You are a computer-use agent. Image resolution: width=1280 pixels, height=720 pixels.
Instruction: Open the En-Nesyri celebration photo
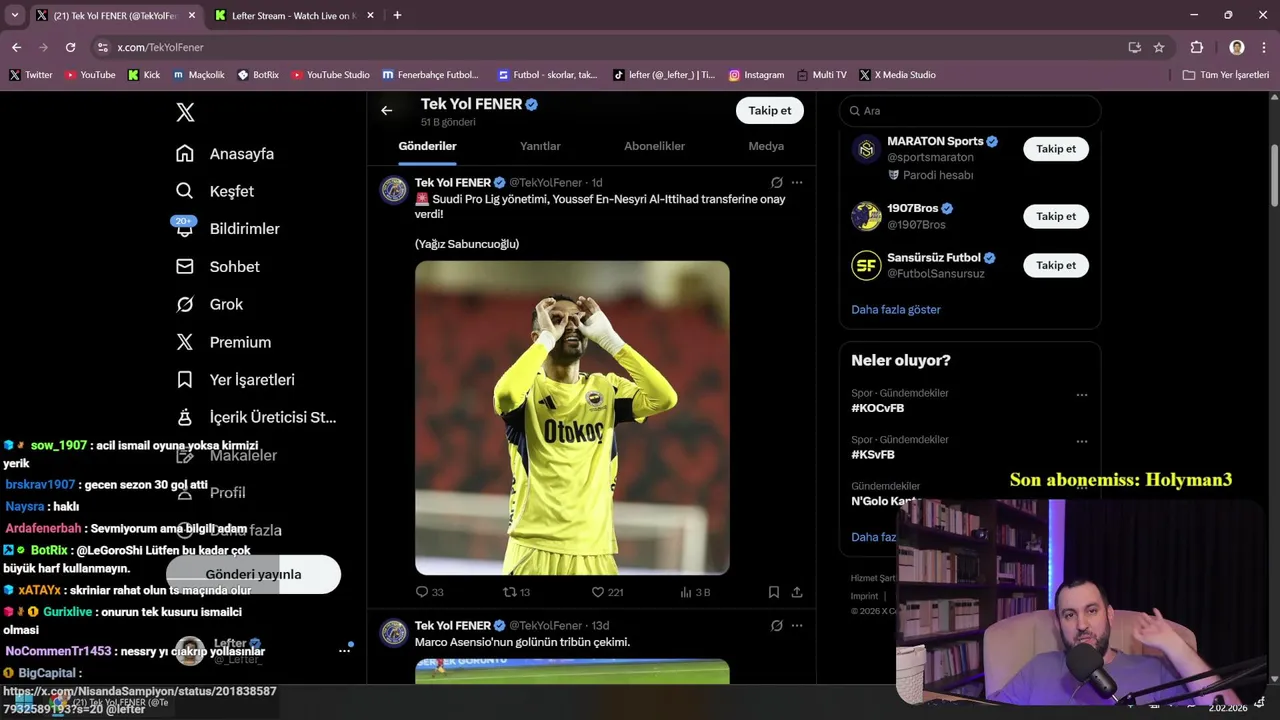pos(572,418)
